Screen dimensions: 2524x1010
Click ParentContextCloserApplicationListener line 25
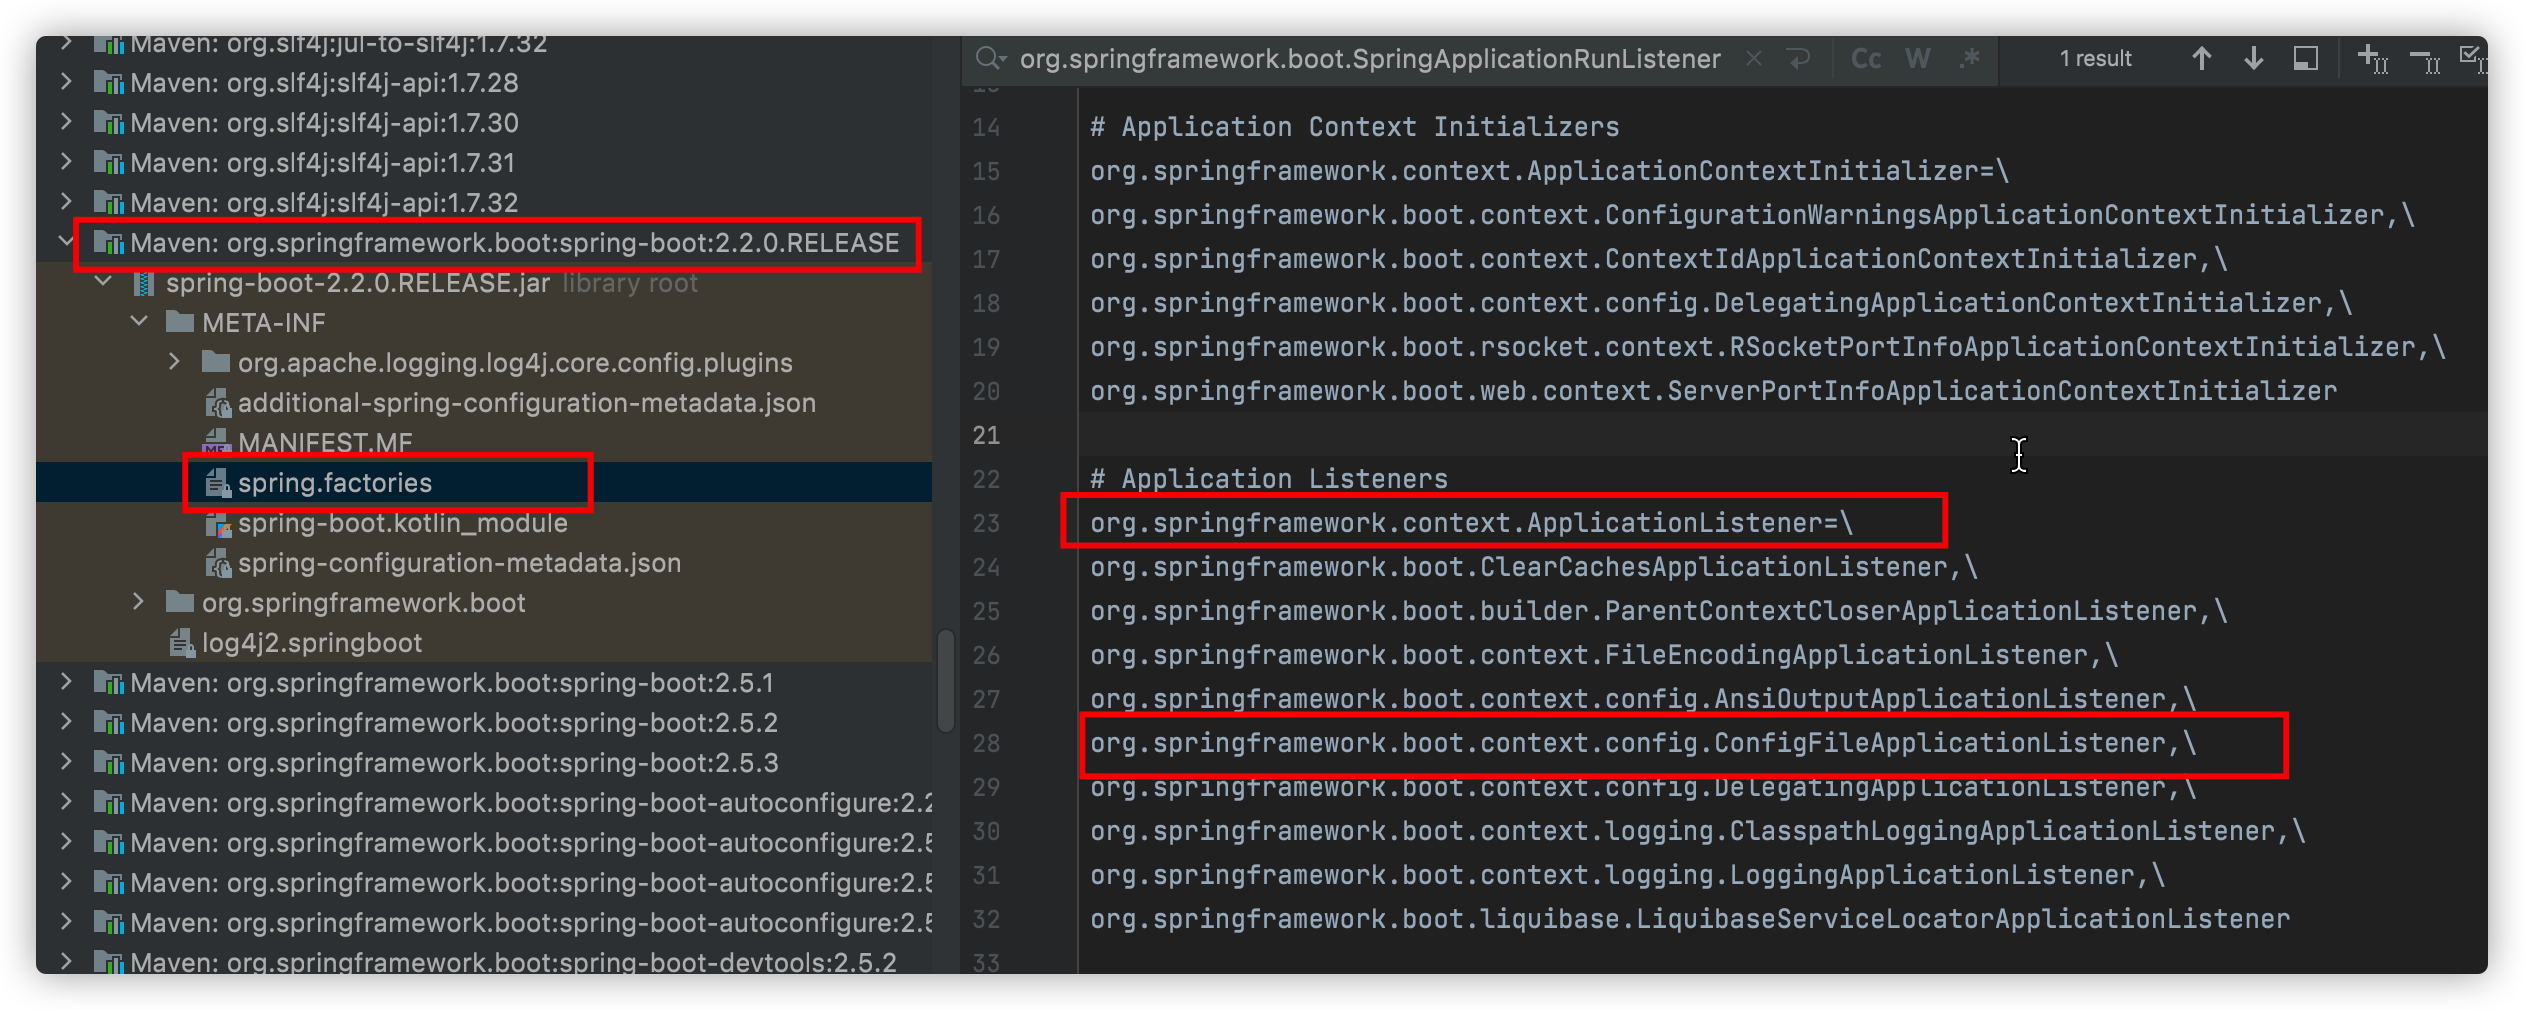[1659, 611]
